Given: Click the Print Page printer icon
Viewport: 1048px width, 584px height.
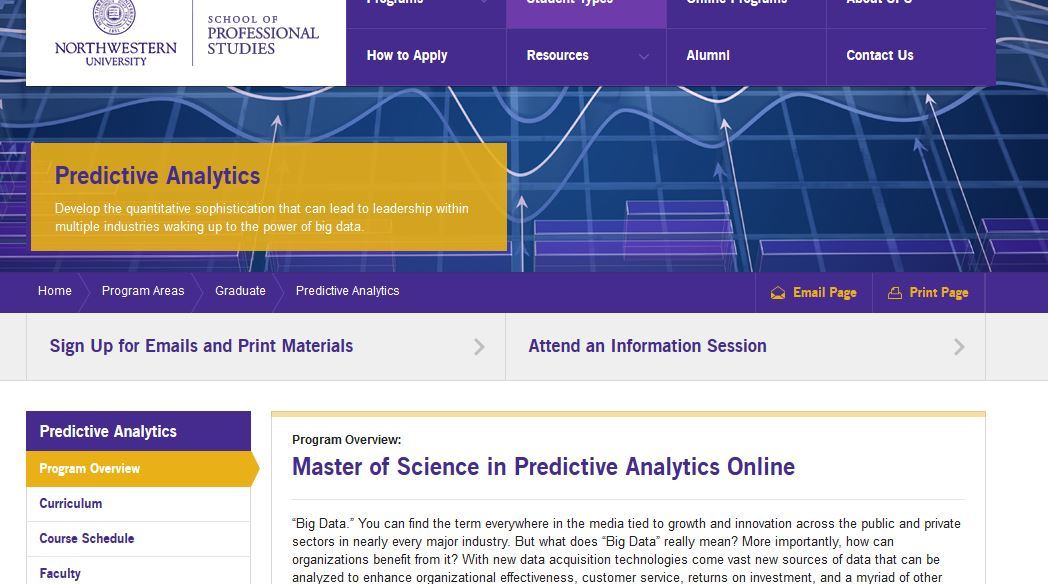Looking at the screenshot, I should (x=894, y=293).
